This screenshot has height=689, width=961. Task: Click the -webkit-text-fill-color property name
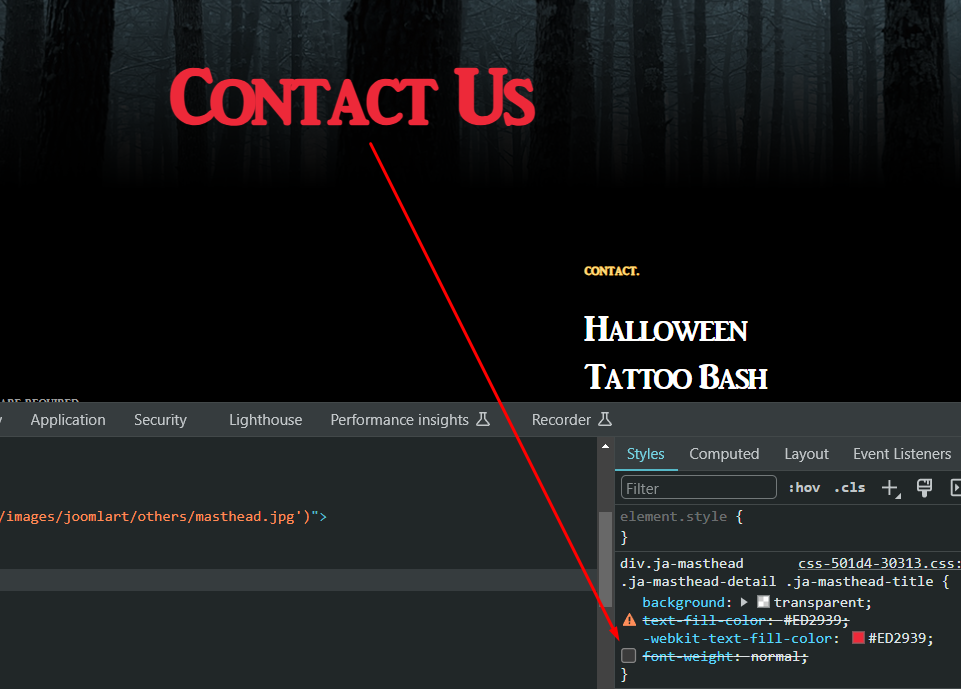738,638
